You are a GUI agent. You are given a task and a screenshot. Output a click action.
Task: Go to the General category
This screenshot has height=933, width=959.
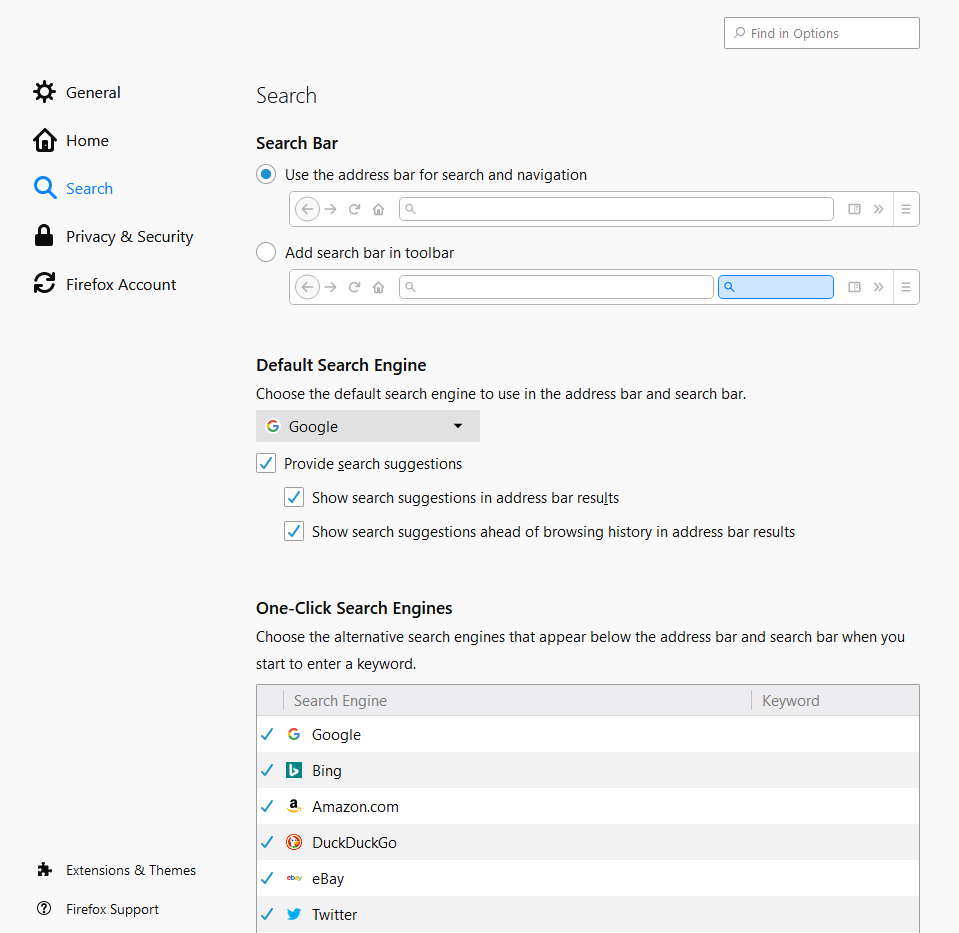[93, 92]
